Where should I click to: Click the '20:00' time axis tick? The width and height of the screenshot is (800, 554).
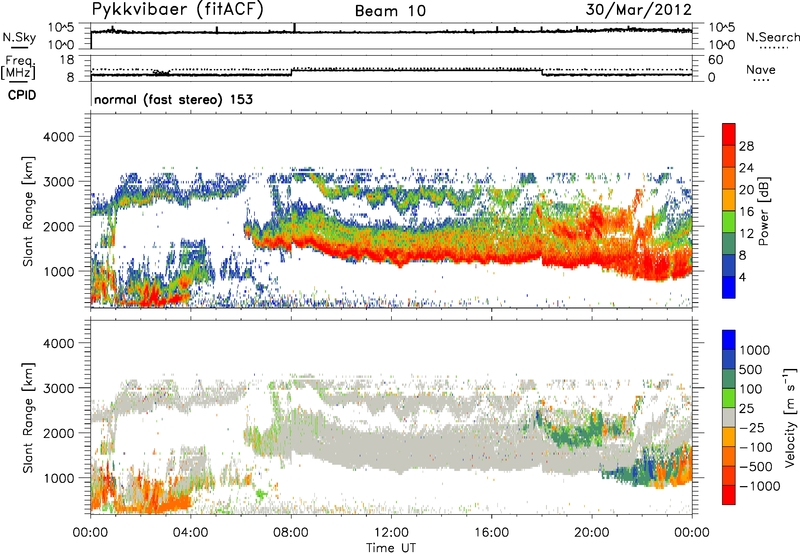pyautogui.click(x=592, y=533)
